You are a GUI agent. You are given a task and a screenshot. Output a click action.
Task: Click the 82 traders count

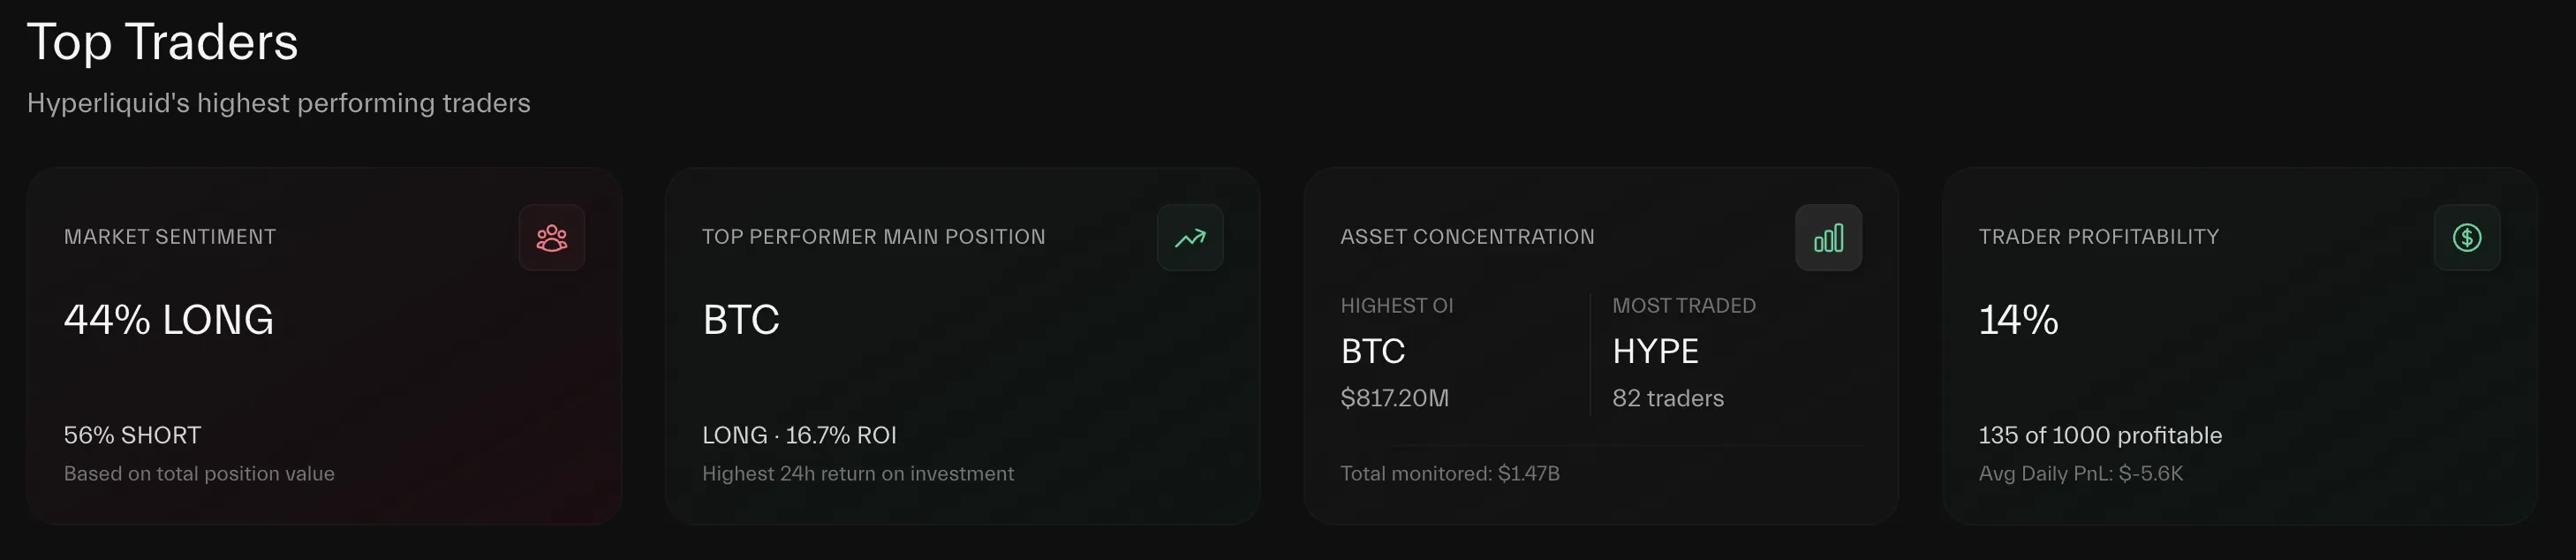(x=1668, y=398)
